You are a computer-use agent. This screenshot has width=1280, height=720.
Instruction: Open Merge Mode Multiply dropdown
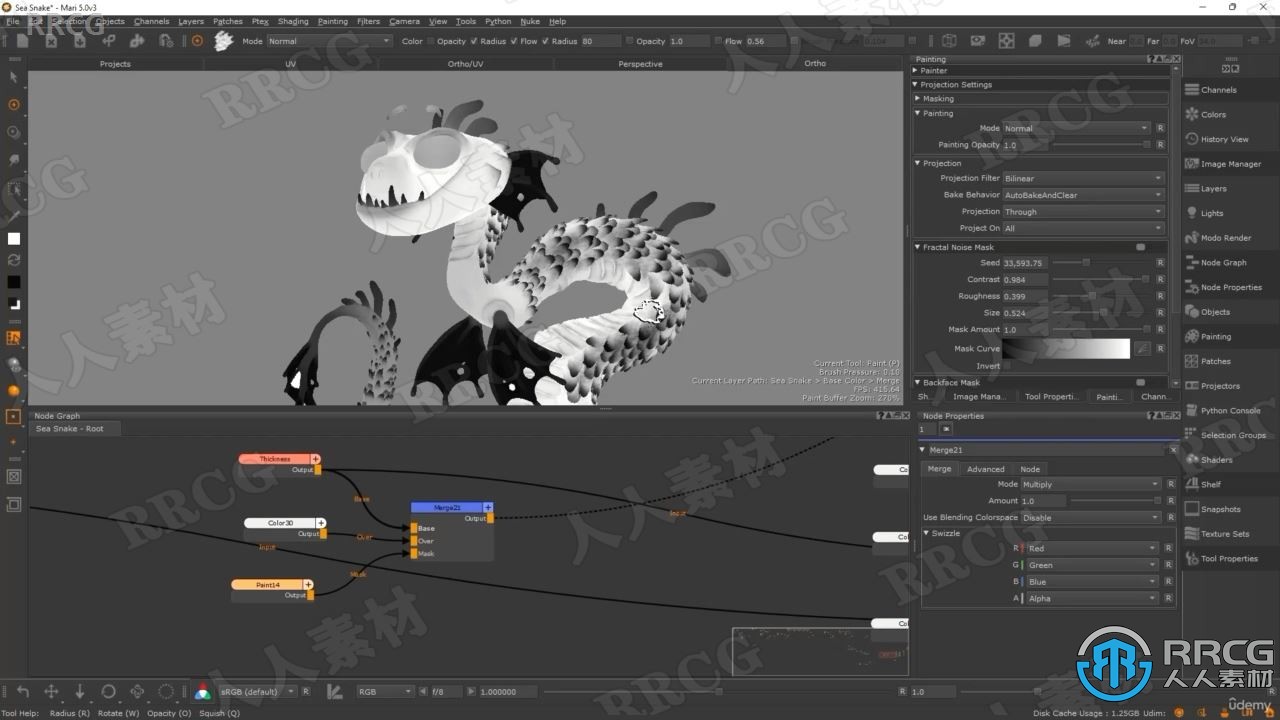1091,484
